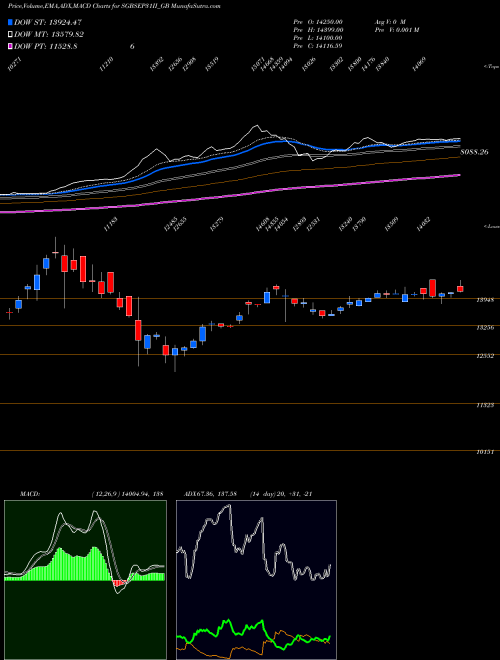500x660 pixels.
Task: Click the ADX indicator heading text
Action: point(248,494)
